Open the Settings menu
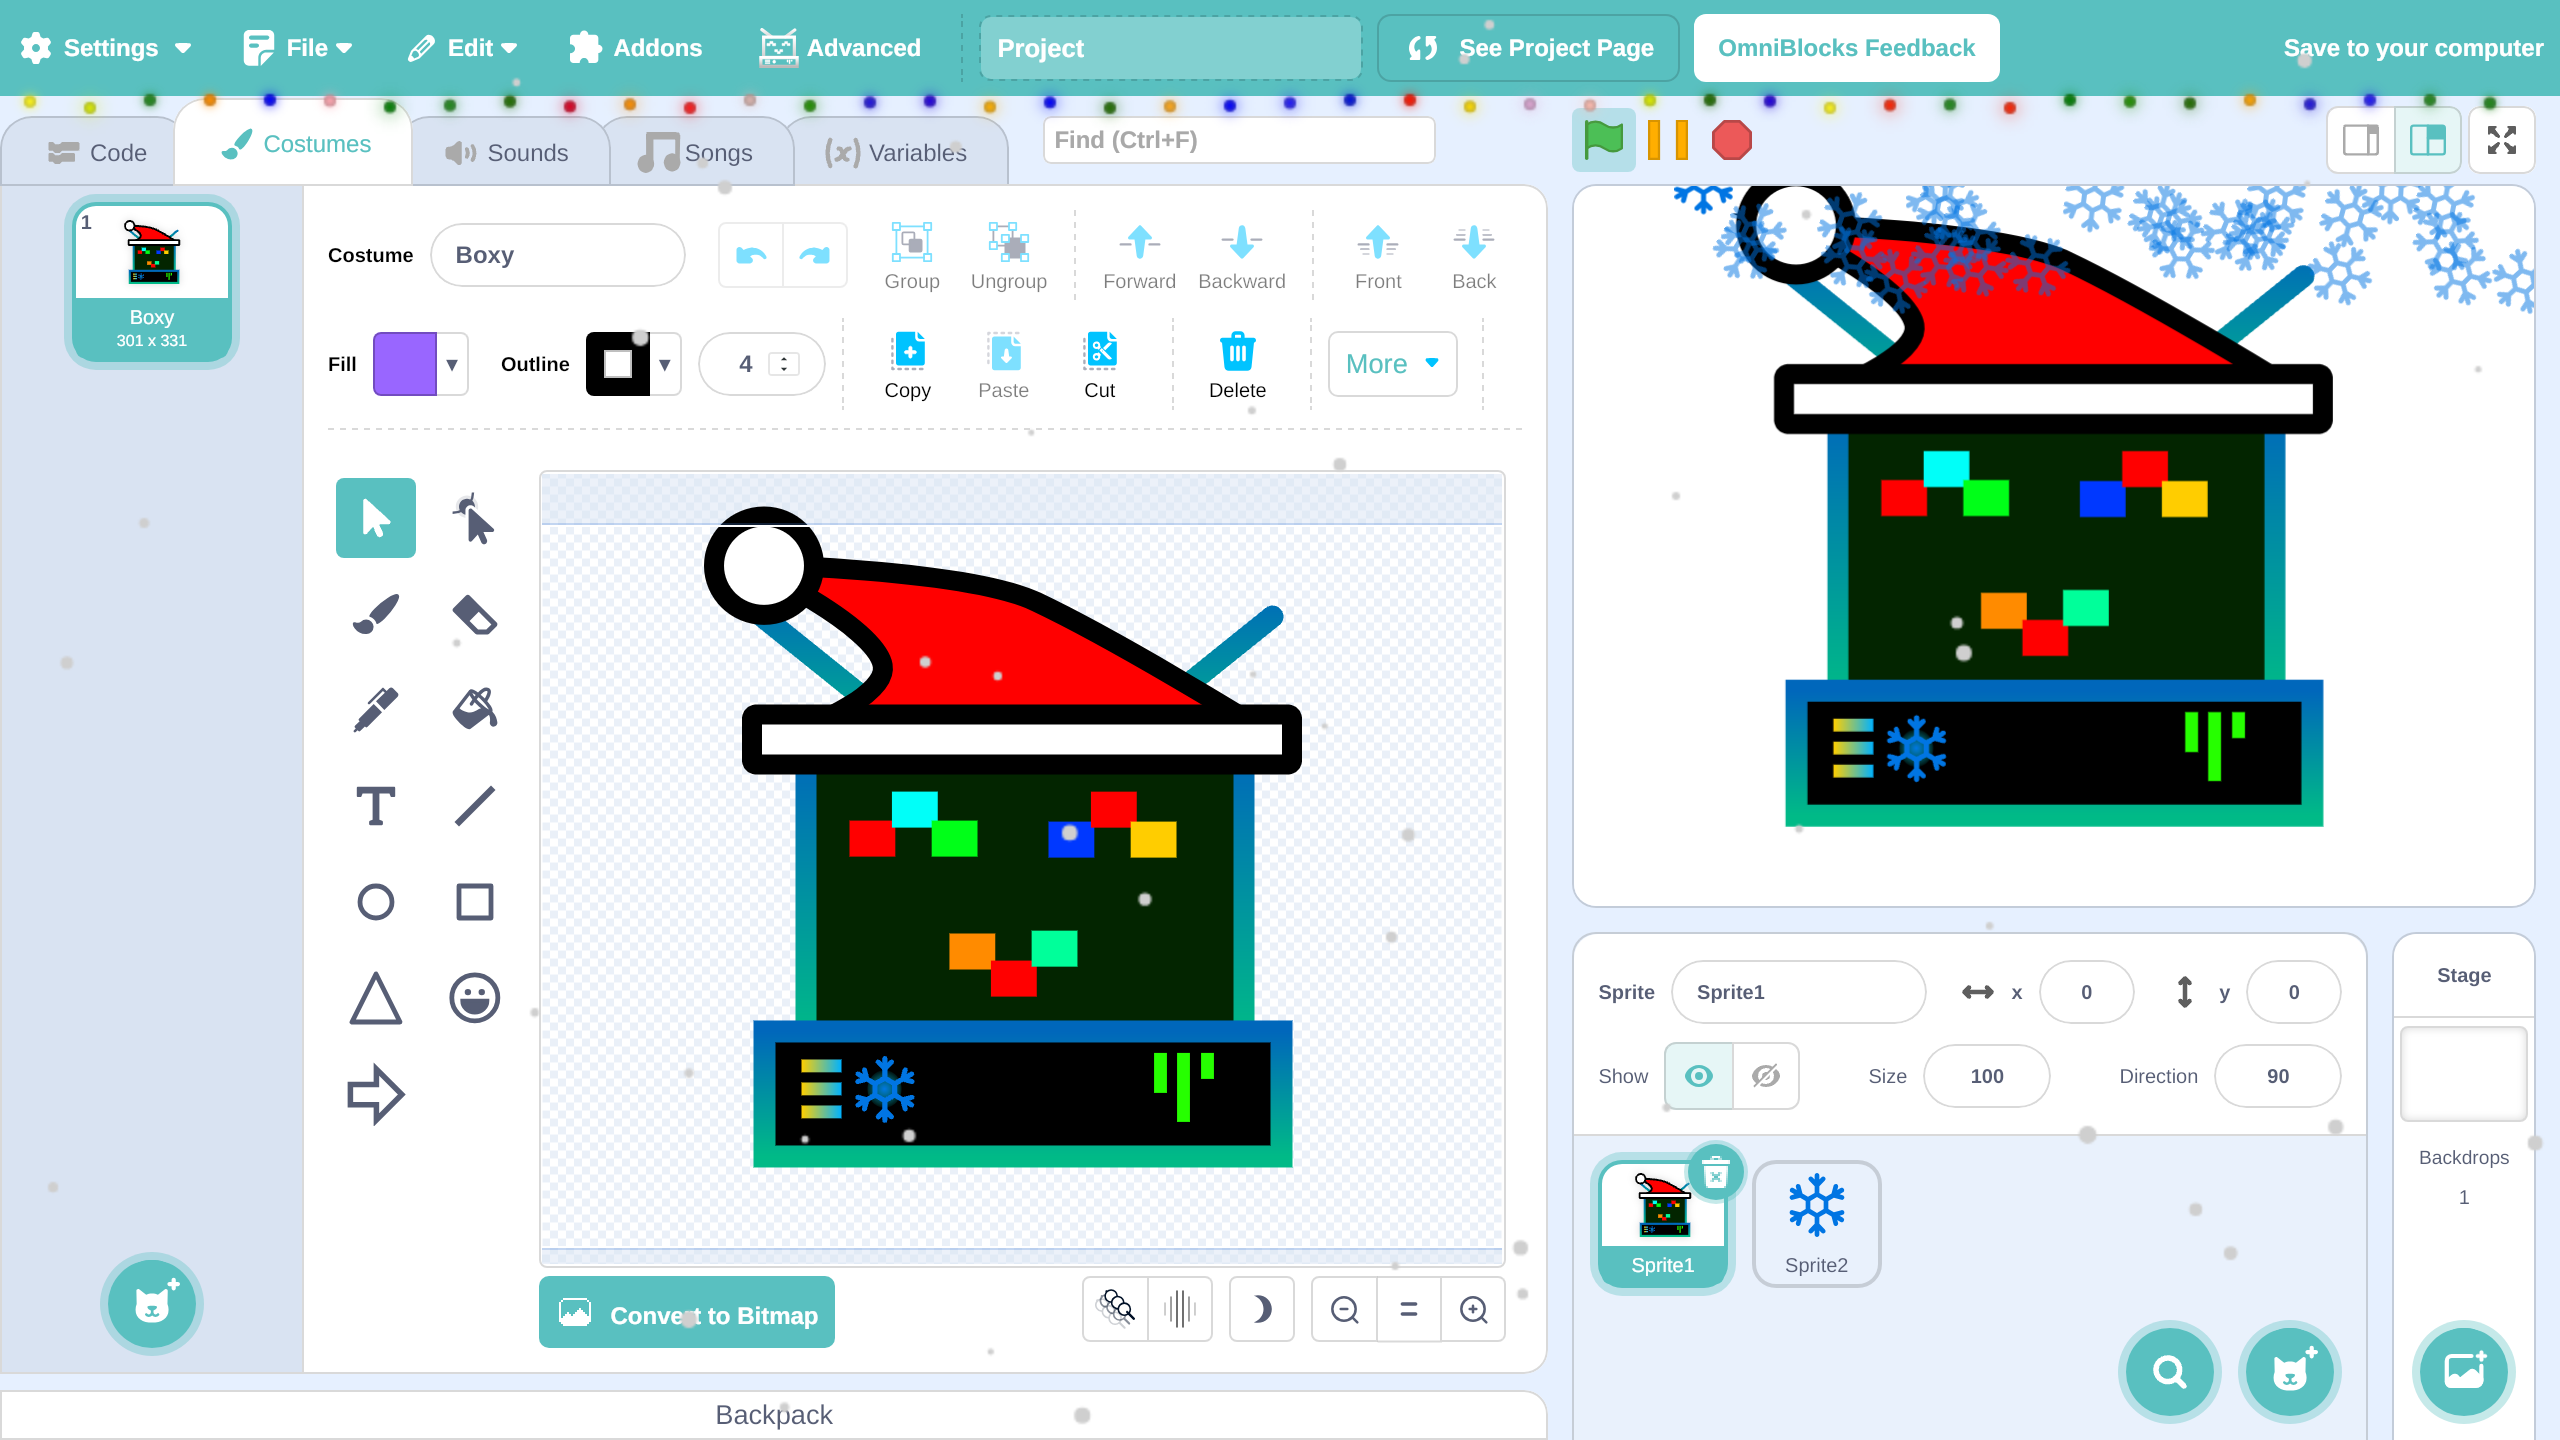 click(x=106, y=48)
